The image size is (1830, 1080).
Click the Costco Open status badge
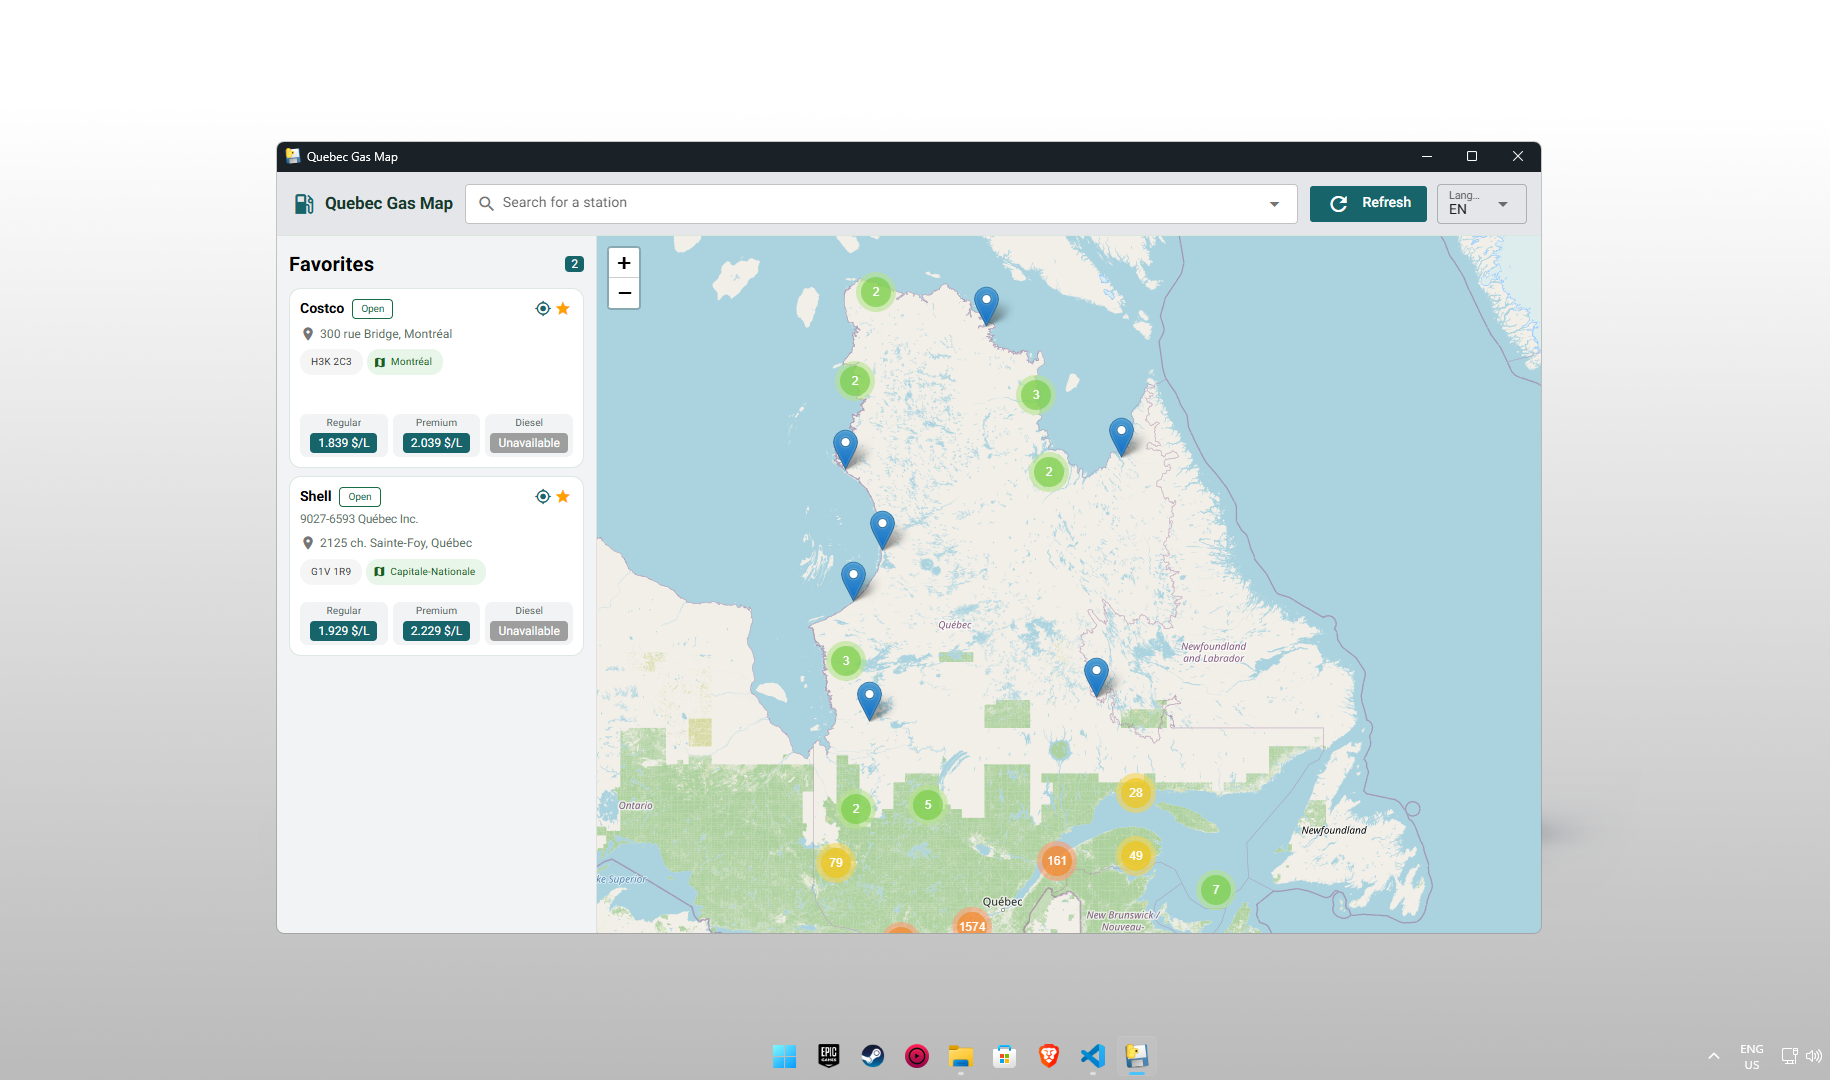pos(373,309)
